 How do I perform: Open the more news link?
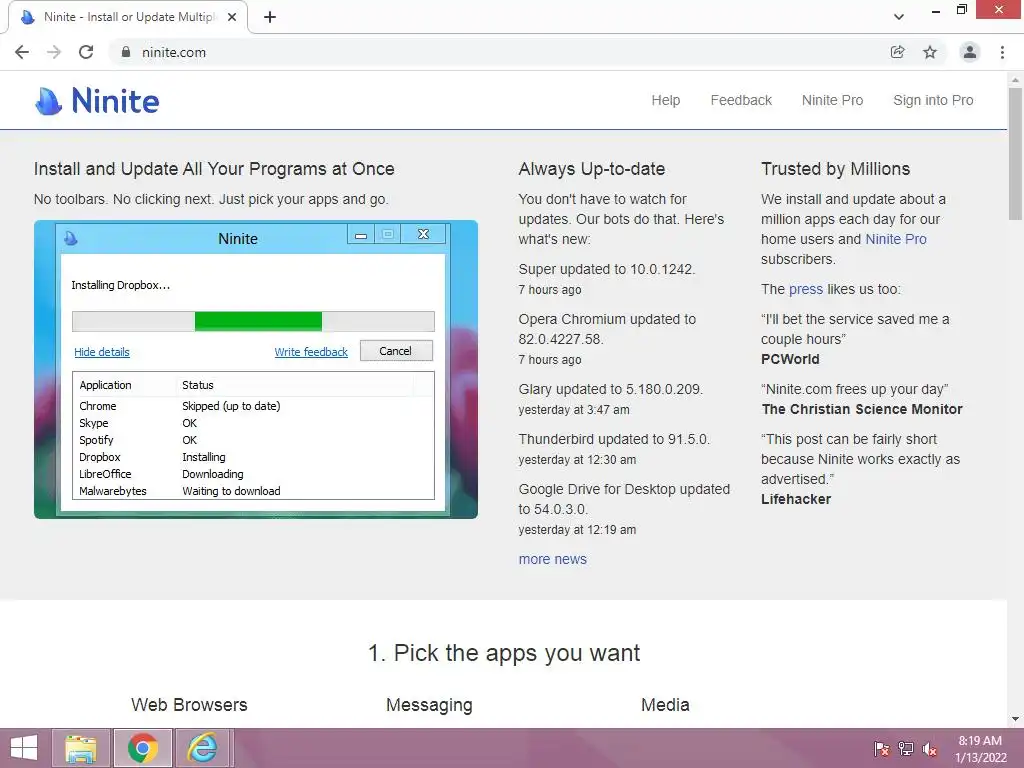[552, 560]
